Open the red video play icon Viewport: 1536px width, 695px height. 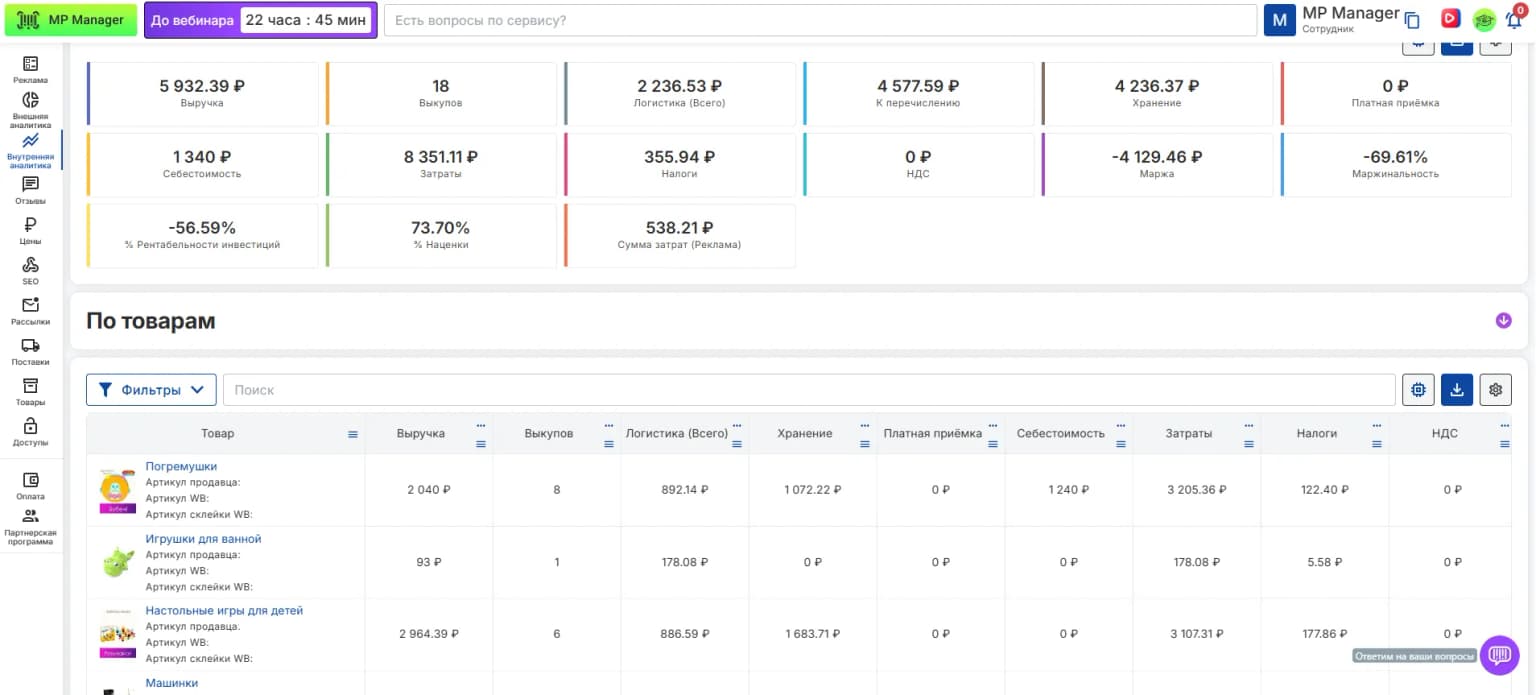click(1449, 18)
